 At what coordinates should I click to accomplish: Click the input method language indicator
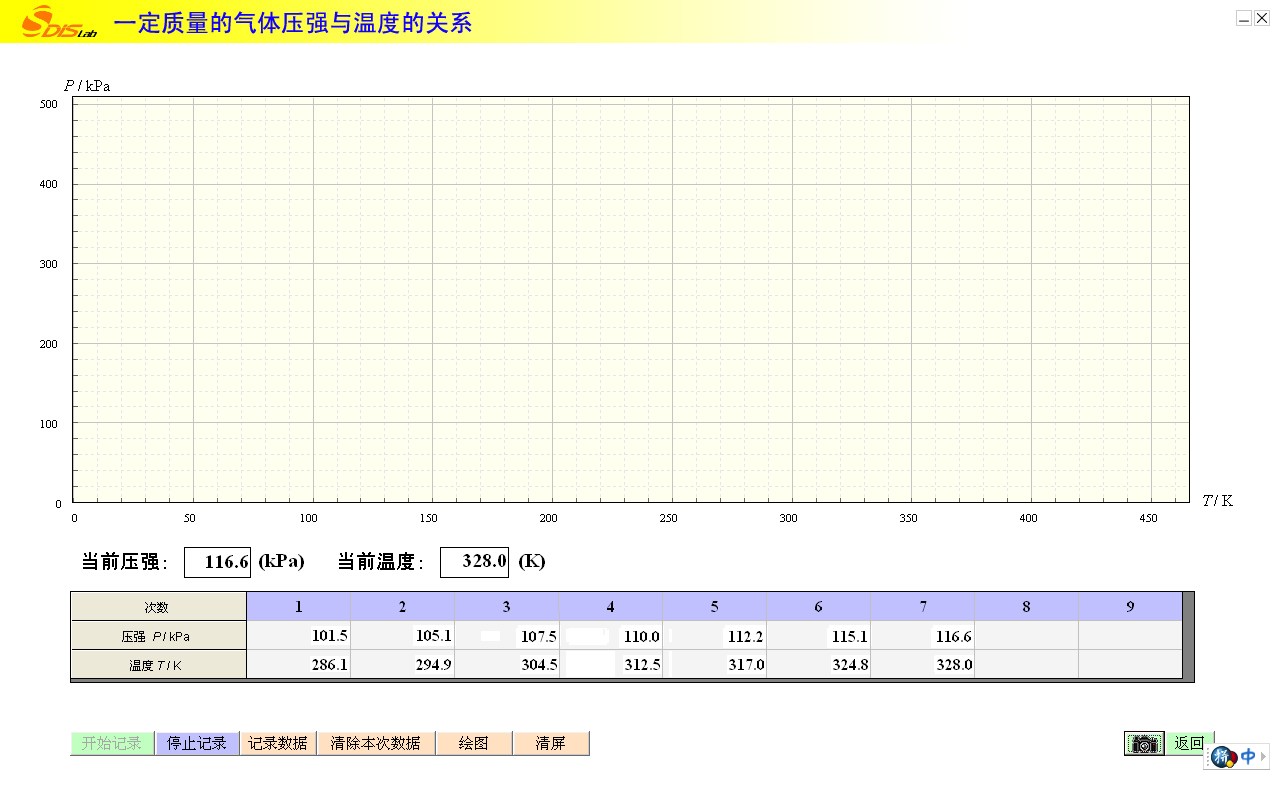[x=1247, y=757]
